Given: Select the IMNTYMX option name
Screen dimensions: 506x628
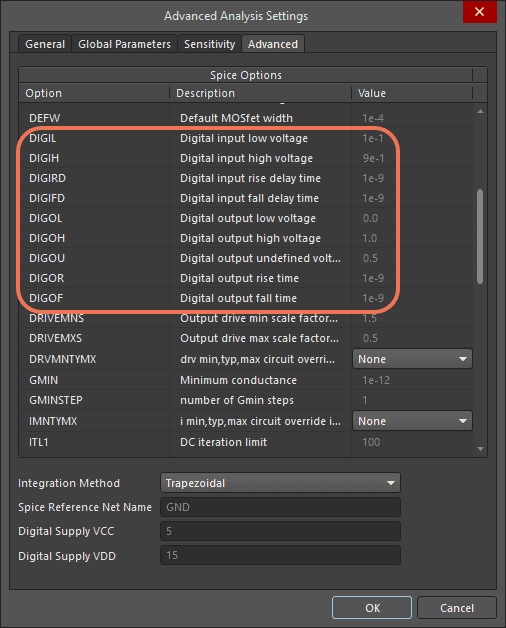Looking at the screenshot, I should point(53,421).
